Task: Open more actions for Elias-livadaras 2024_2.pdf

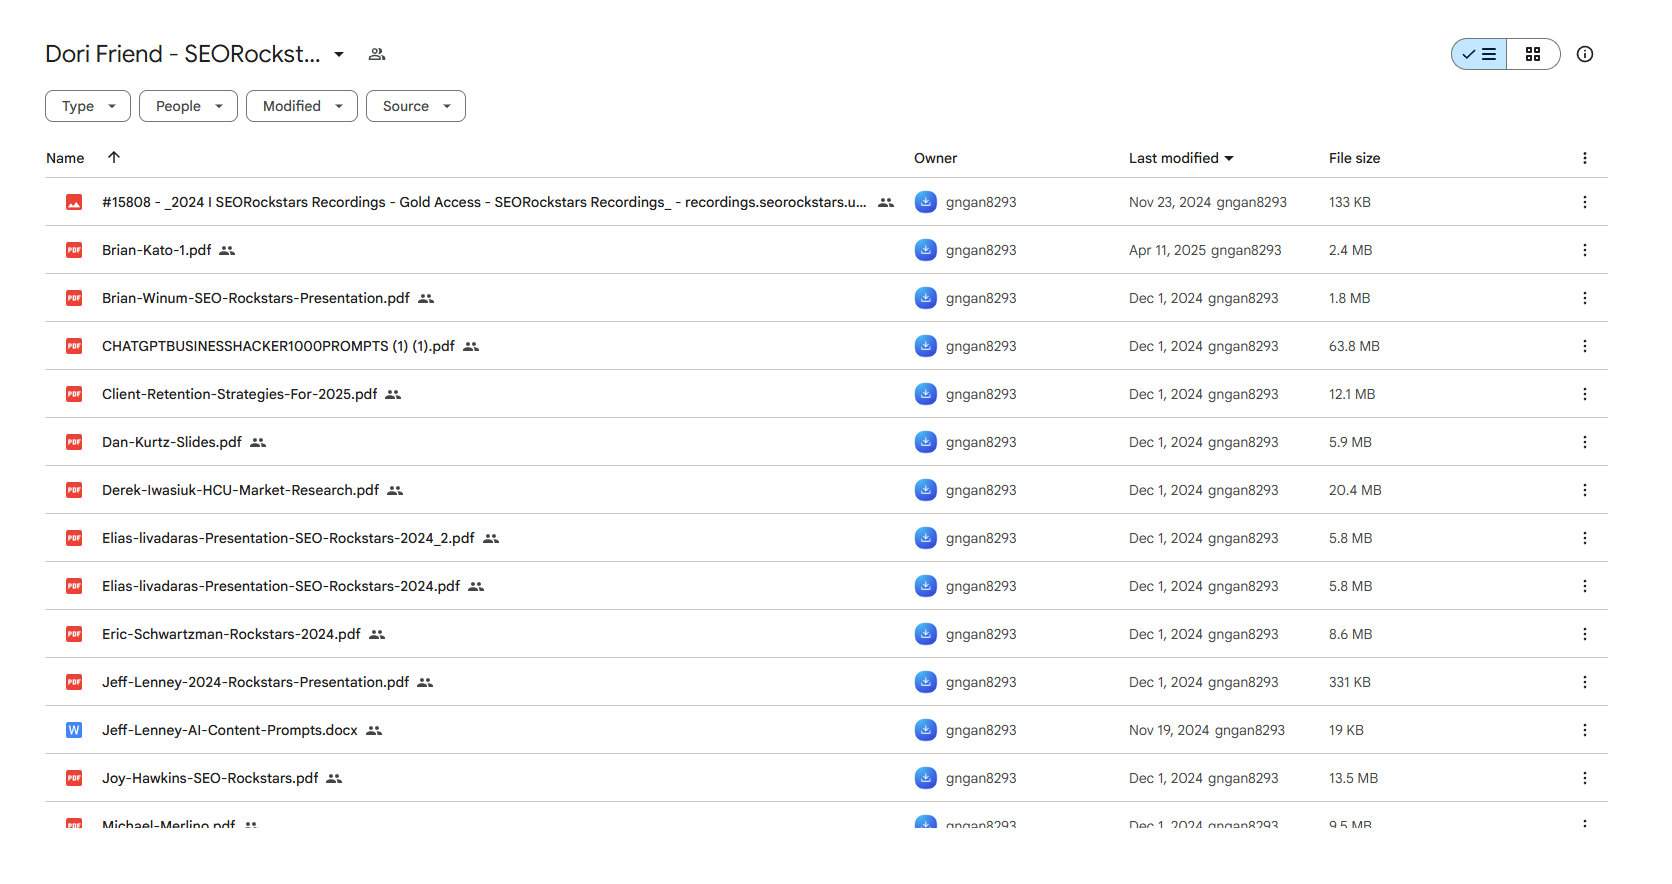Action: [x=1585, y=538]
